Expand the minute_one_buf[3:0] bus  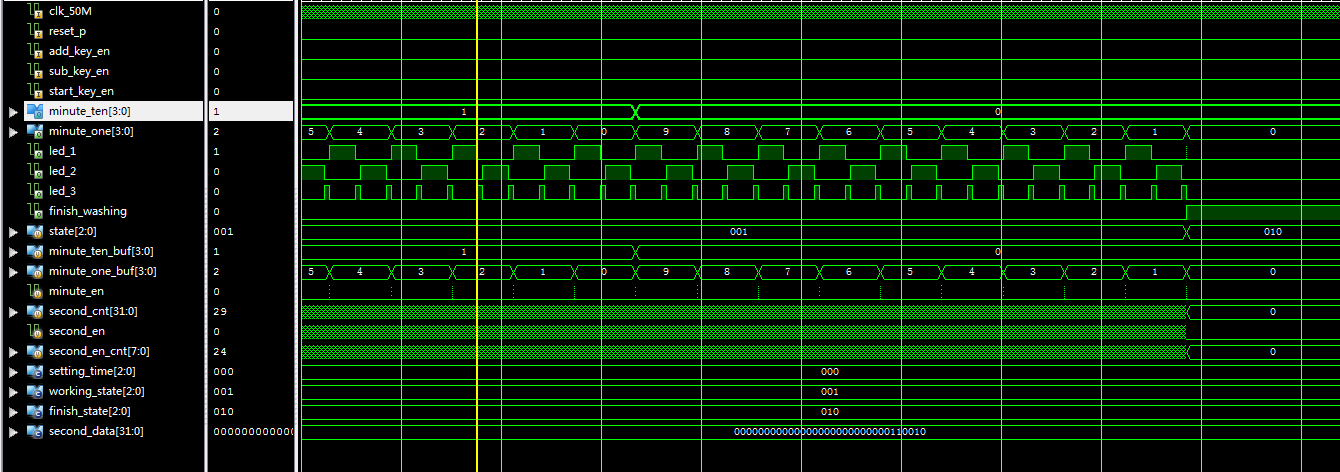click(x=13, y=271)
